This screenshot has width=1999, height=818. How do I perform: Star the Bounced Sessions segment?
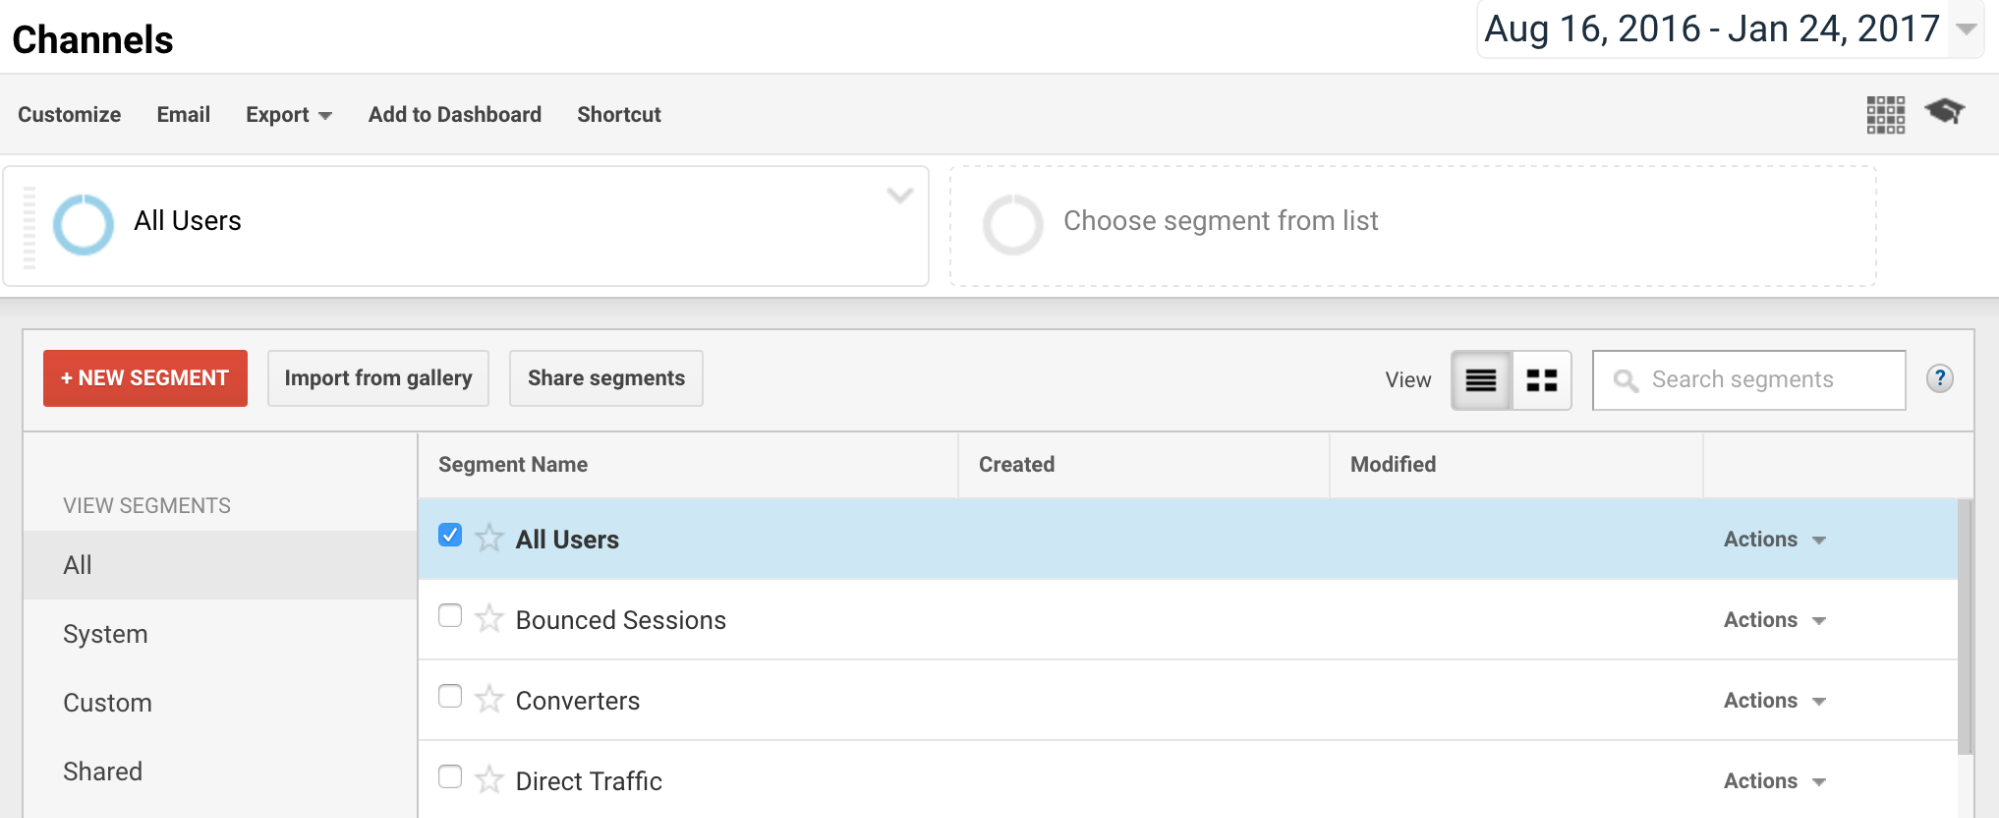pyautogui.click(x=489, y=619)
